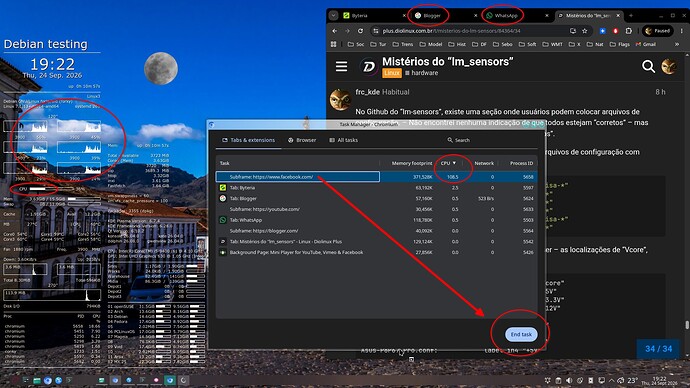
Task: Show more bookmarks with the chevron
Action: tap(676, 44)
